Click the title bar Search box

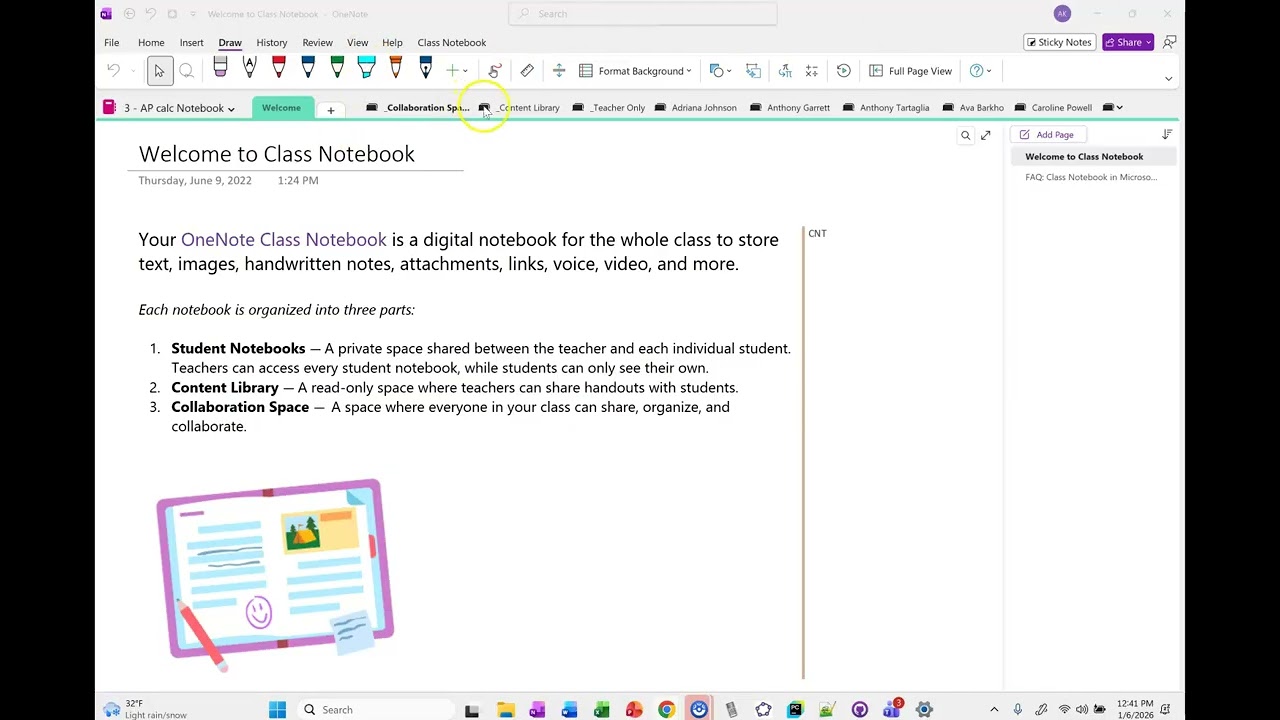pyautogui.click(x=643, y=14)
